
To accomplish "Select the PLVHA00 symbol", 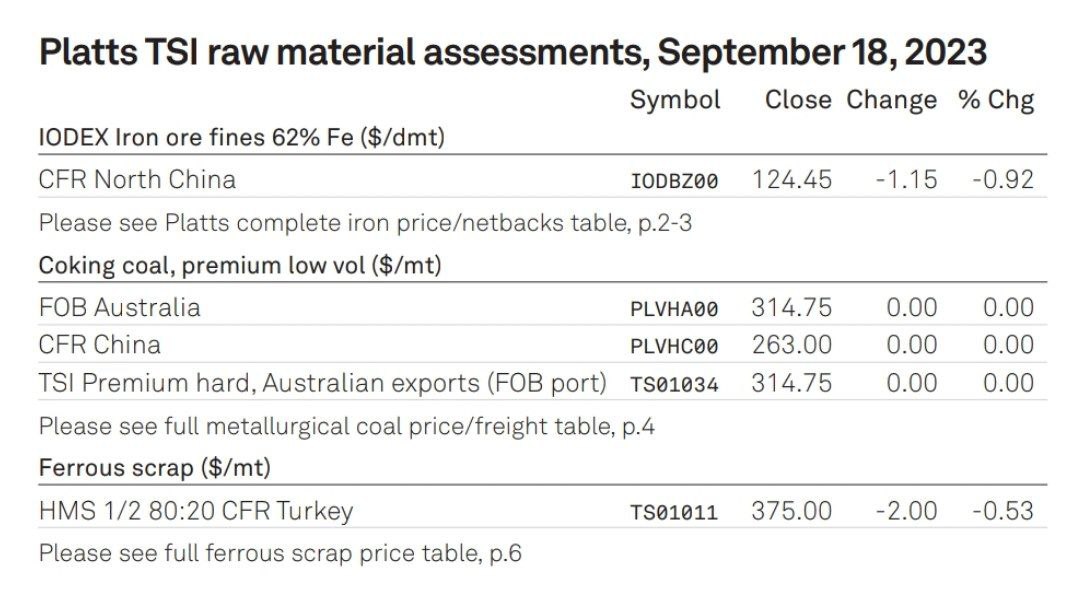I will (x=674, y=309).
